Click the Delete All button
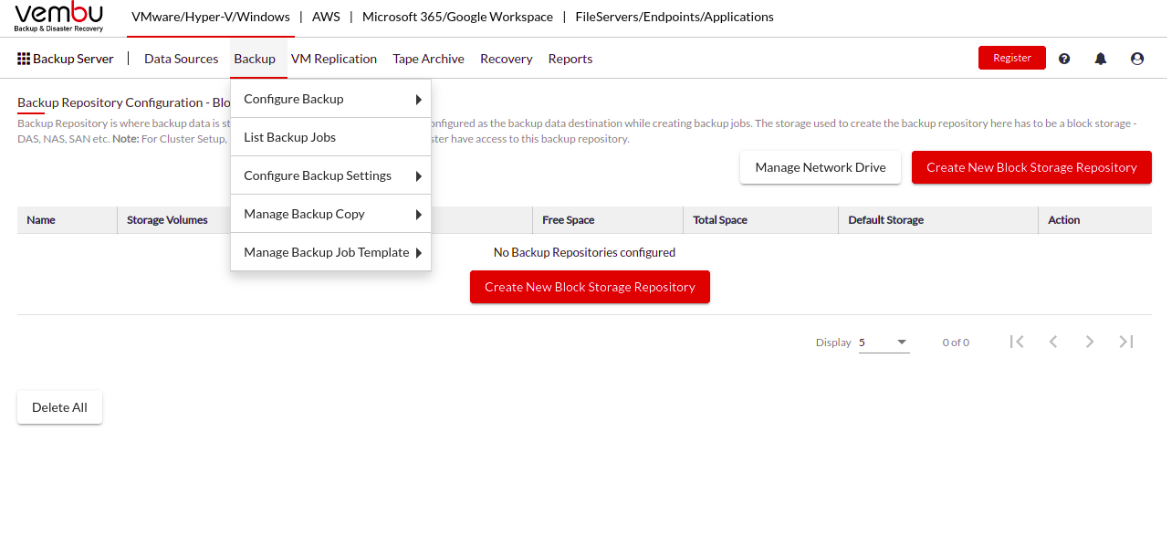 (60, 408)
